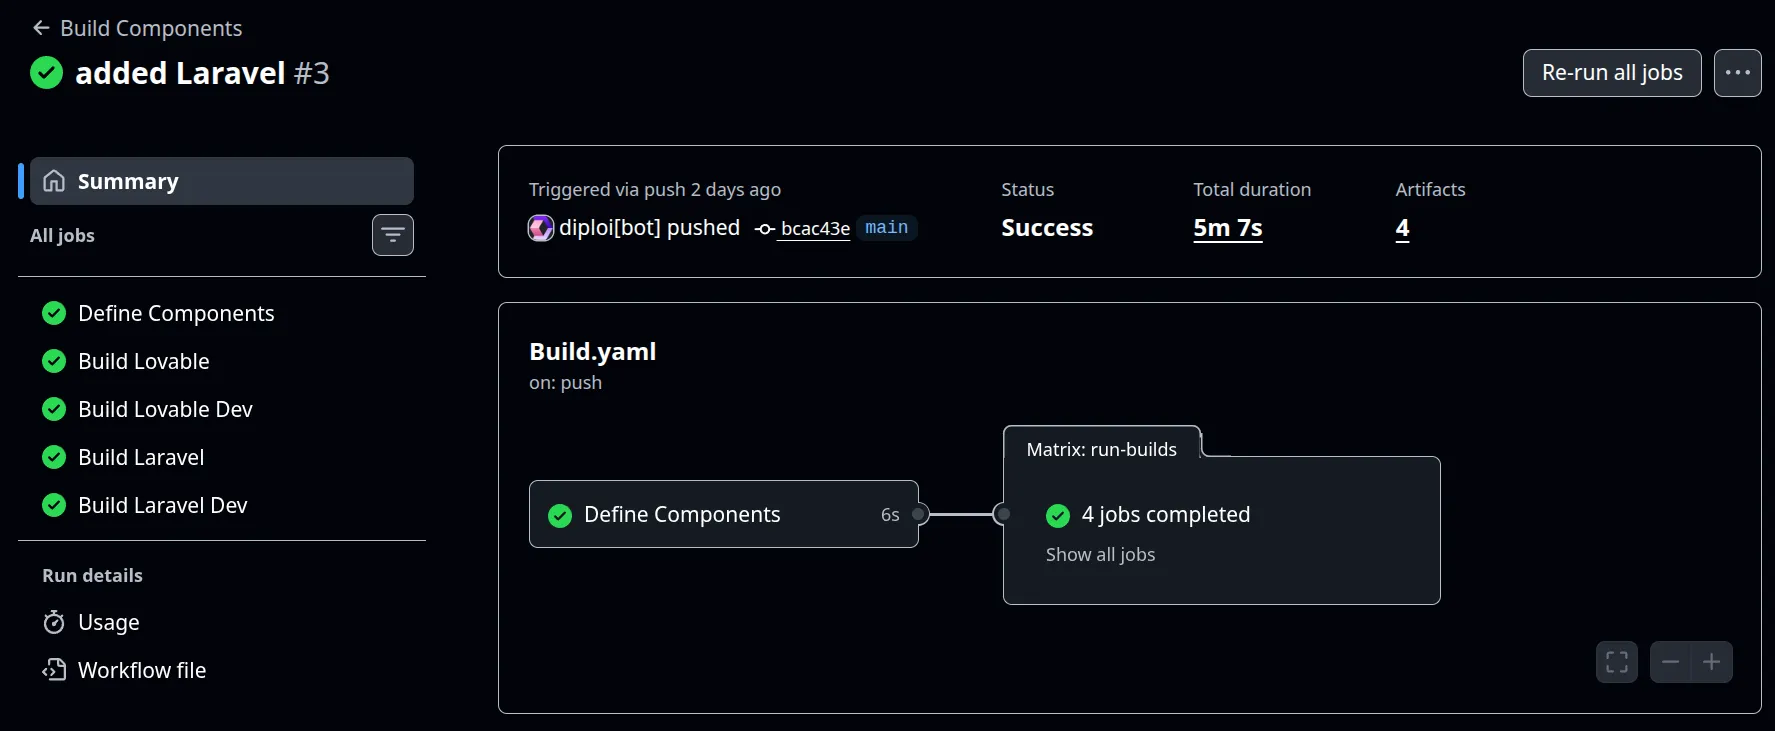Click Build Lovable Dev success check icon
Image resolution: width=1775 pixels, height=731 pixels.
pyautogui.click(x=54, y=409)
